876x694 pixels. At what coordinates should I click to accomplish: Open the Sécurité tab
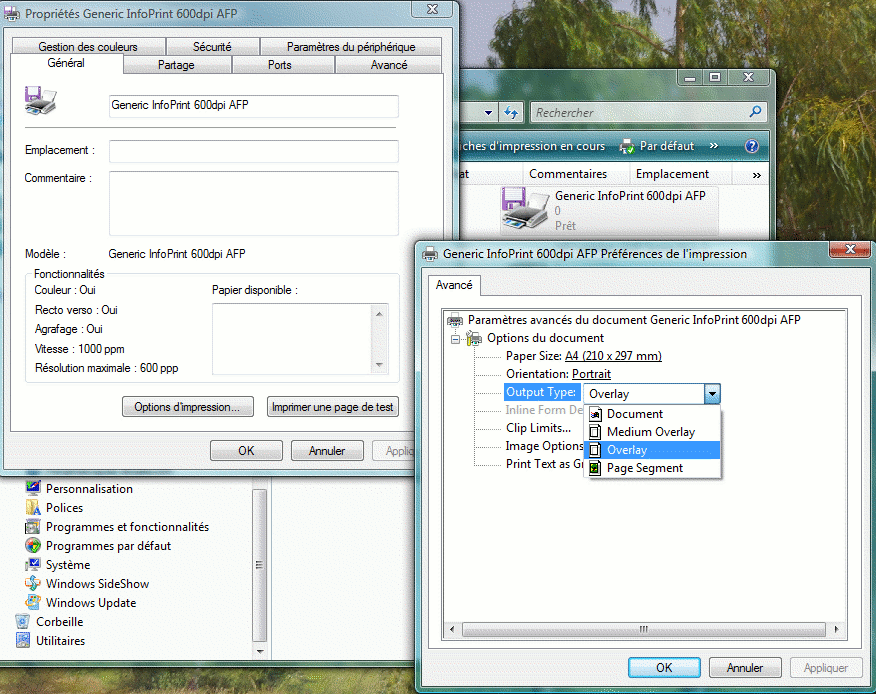212,46
